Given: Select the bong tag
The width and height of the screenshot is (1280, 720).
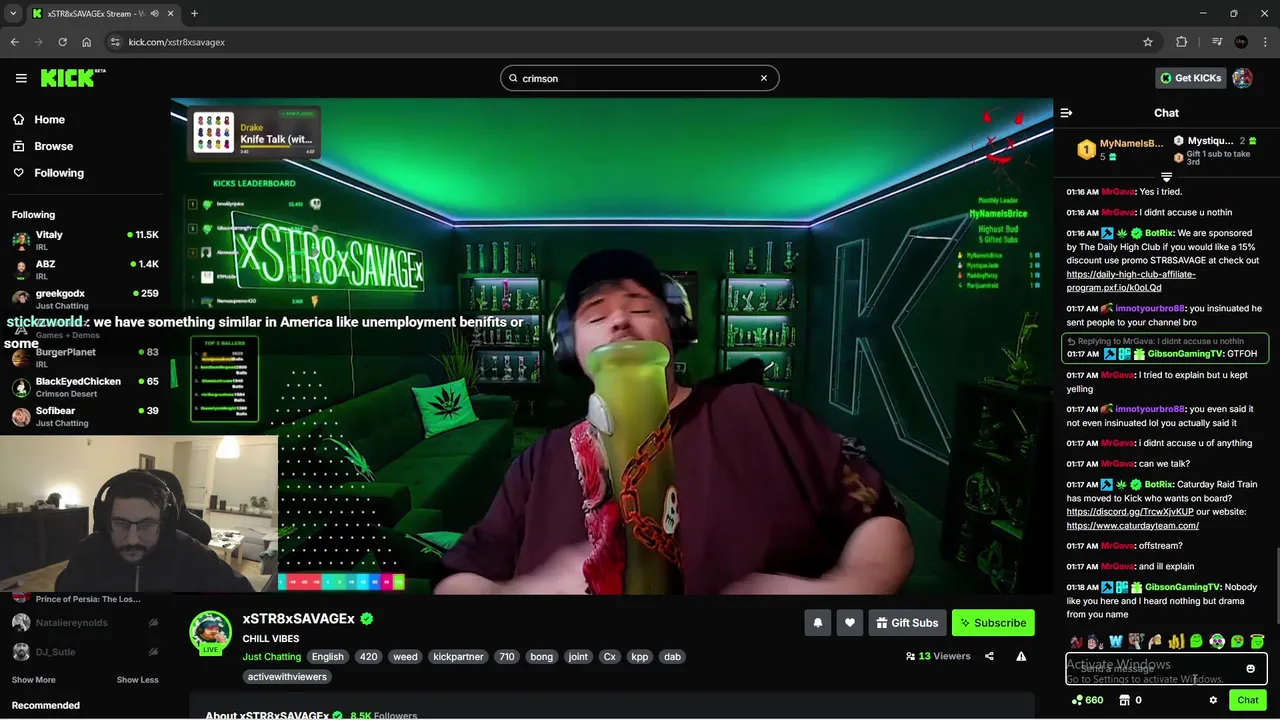Looking at the screenshot, I should click(541, 657).
